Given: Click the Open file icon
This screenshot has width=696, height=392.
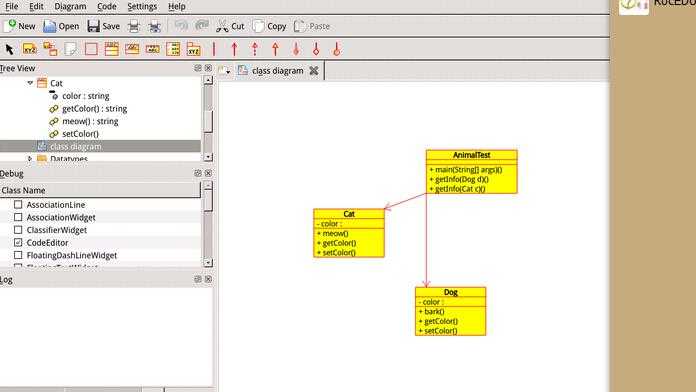Looking at the screenshot, I should point(50,26).
